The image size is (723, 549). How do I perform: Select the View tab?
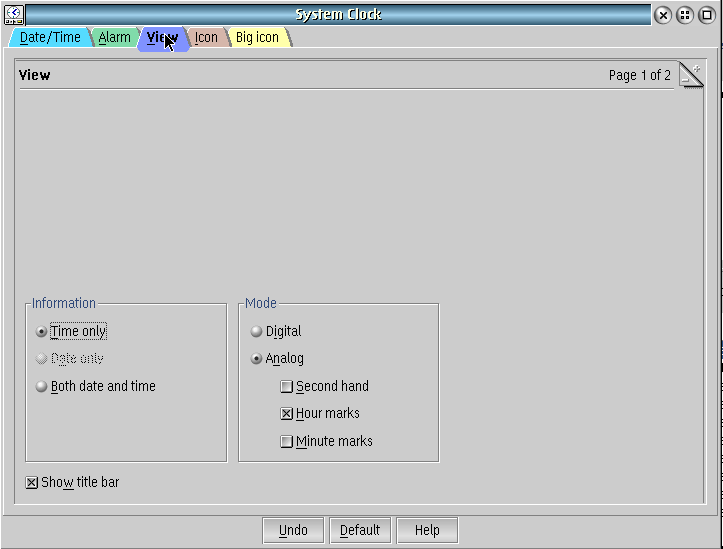[163, 39]
